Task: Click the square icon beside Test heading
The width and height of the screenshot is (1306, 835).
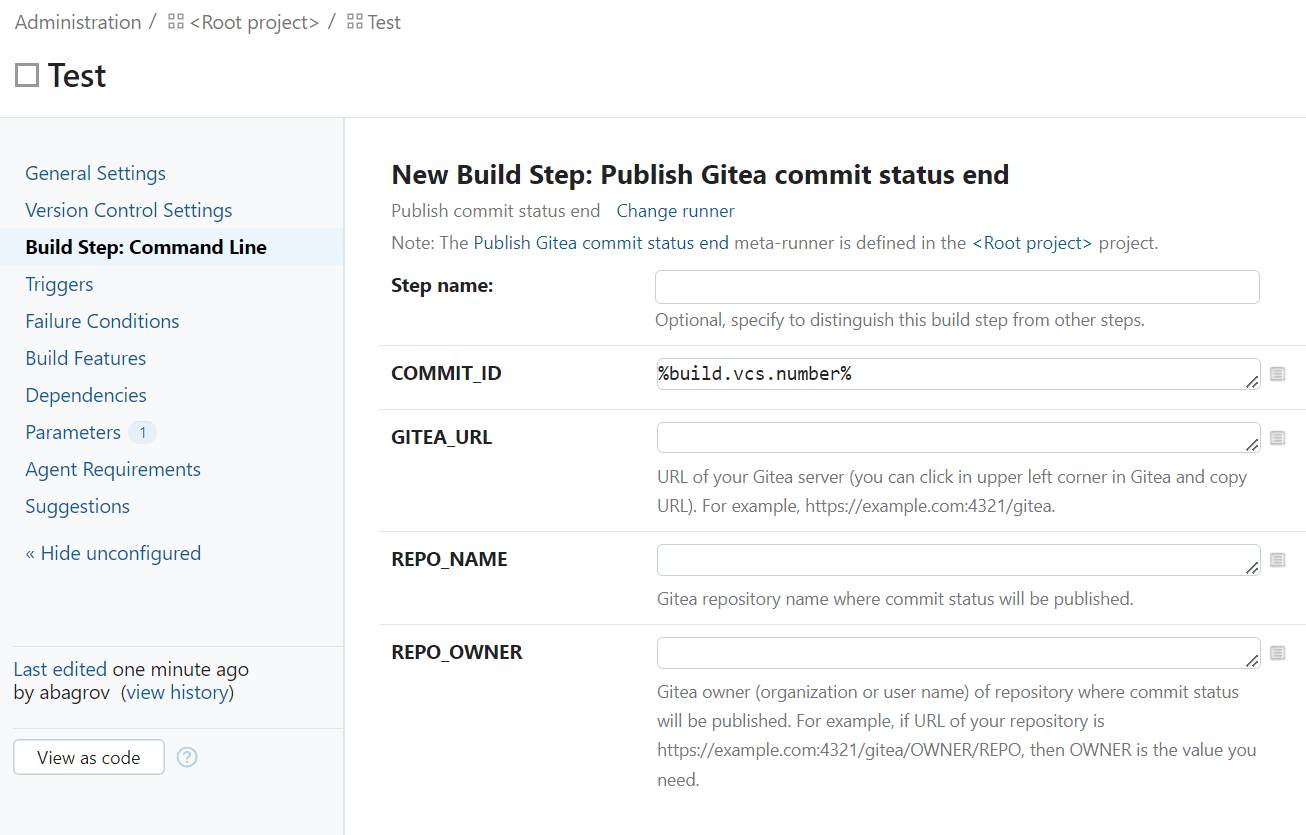Action: (x=27, y=75)
